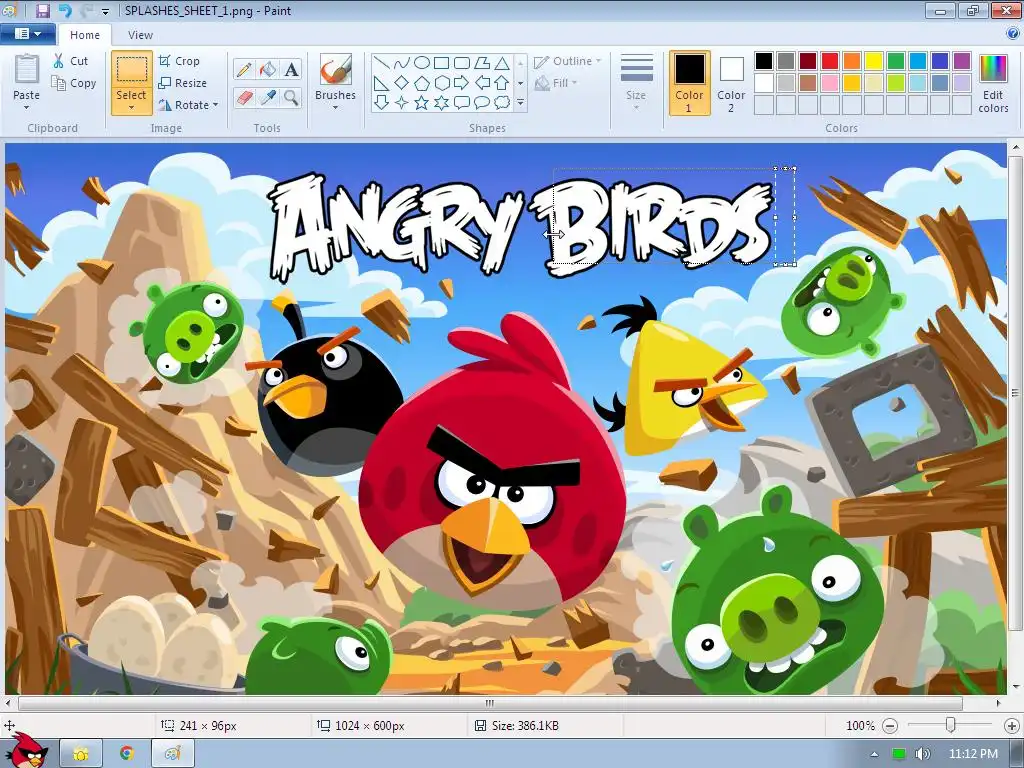This screenshot has width=1024, height=768.
Task: Switch to the Home tab
Action: (x=85, y=35)
